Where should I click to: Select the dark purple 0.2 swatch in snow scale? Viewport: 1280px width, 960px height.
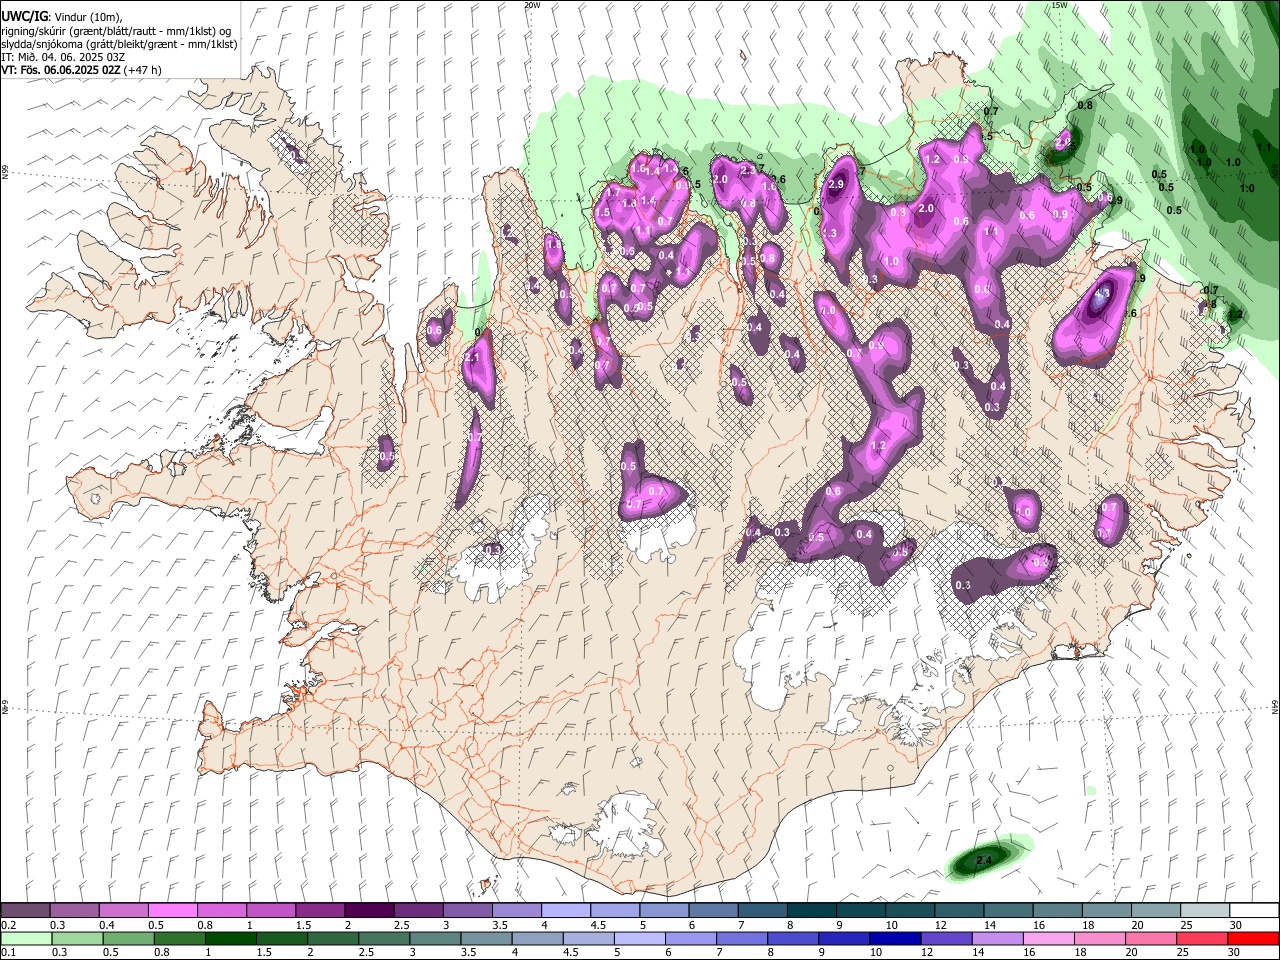(26, 910)
